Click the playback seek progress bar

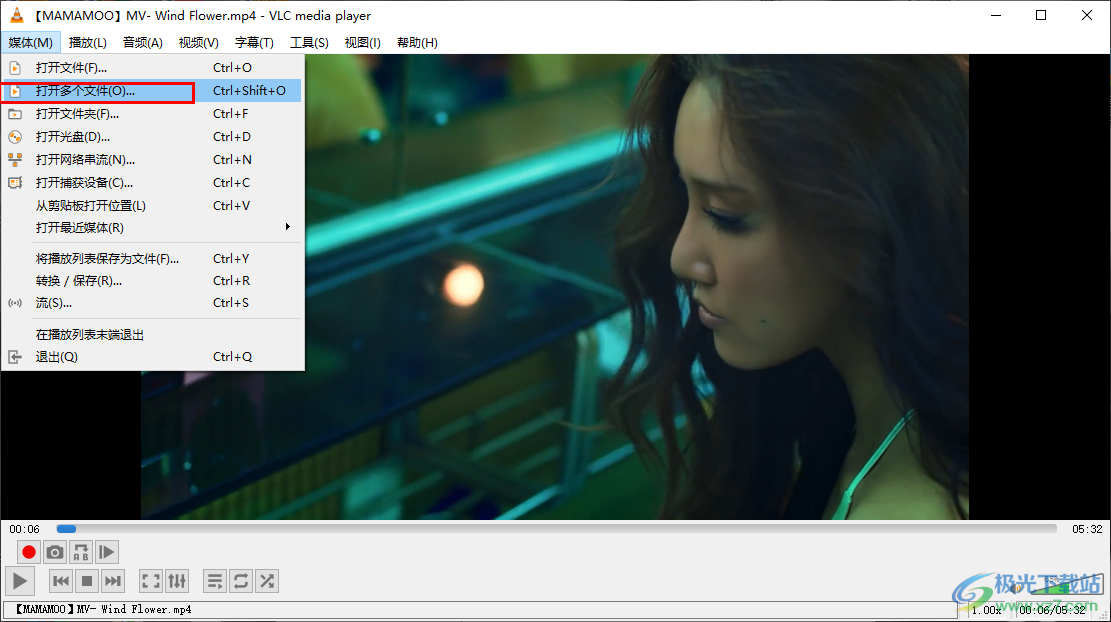tap(556, 528)
